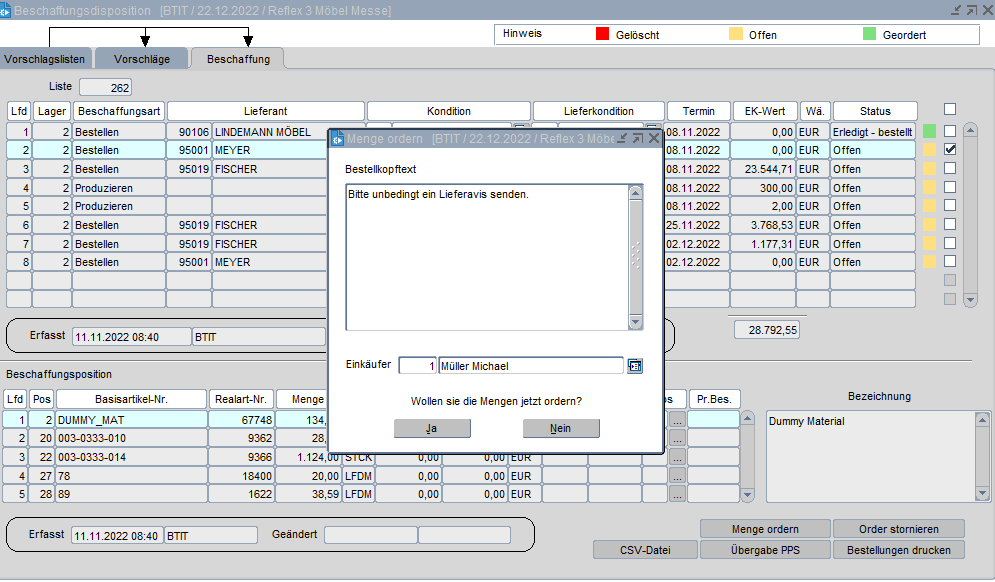Click ellipsis button in DUMMY_MAT position row
This screenshot has width=995, height=582.
[x=679, y=420]
